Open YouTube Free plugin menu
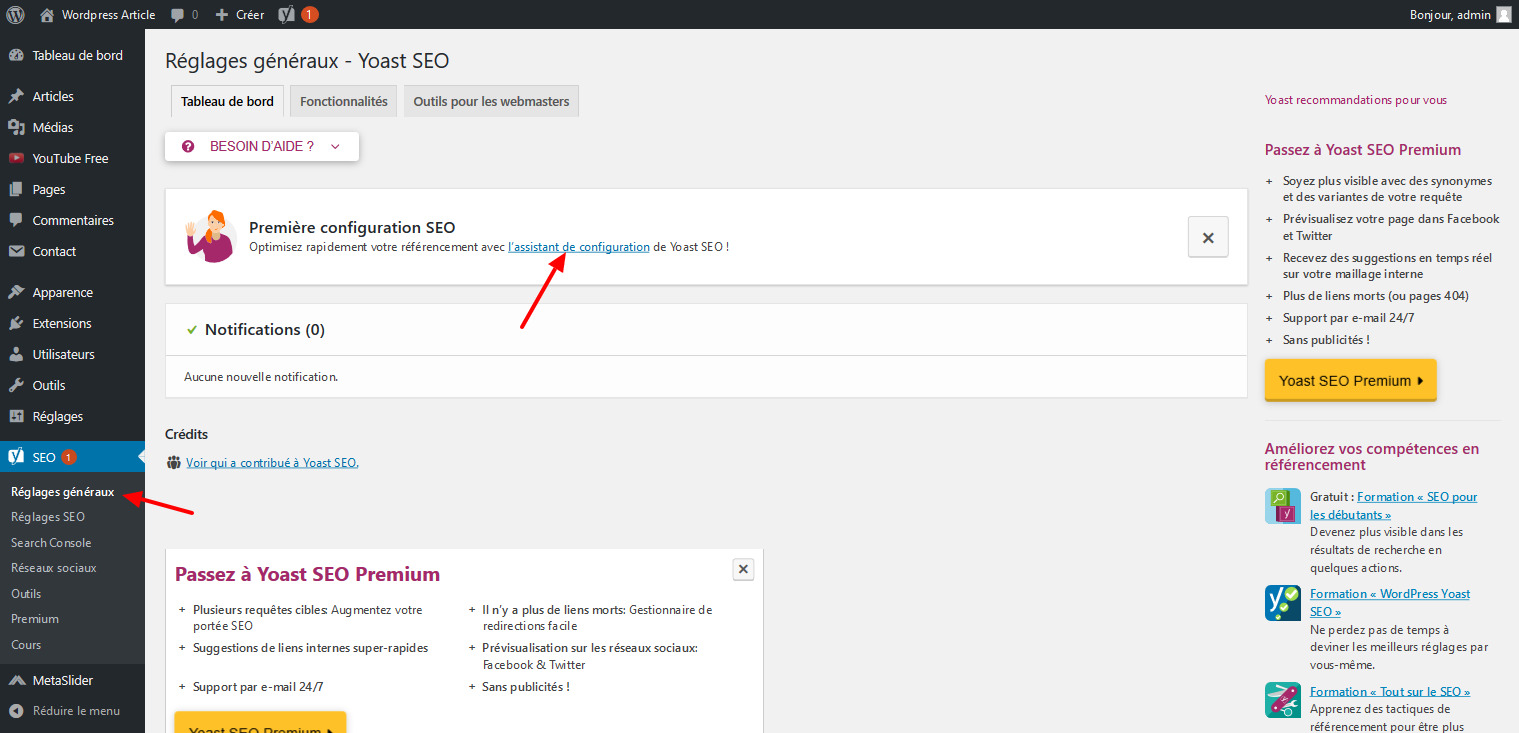The width and height of the screenshot is (1519, 733). point(72,158)
